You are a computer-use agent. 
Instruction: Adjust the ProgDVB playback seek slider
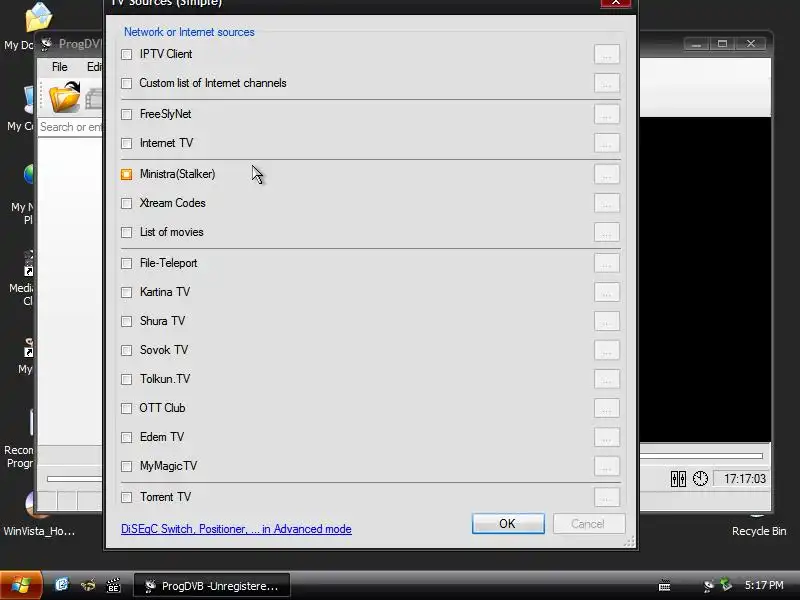pyautogui.click(x=702, y=456)
